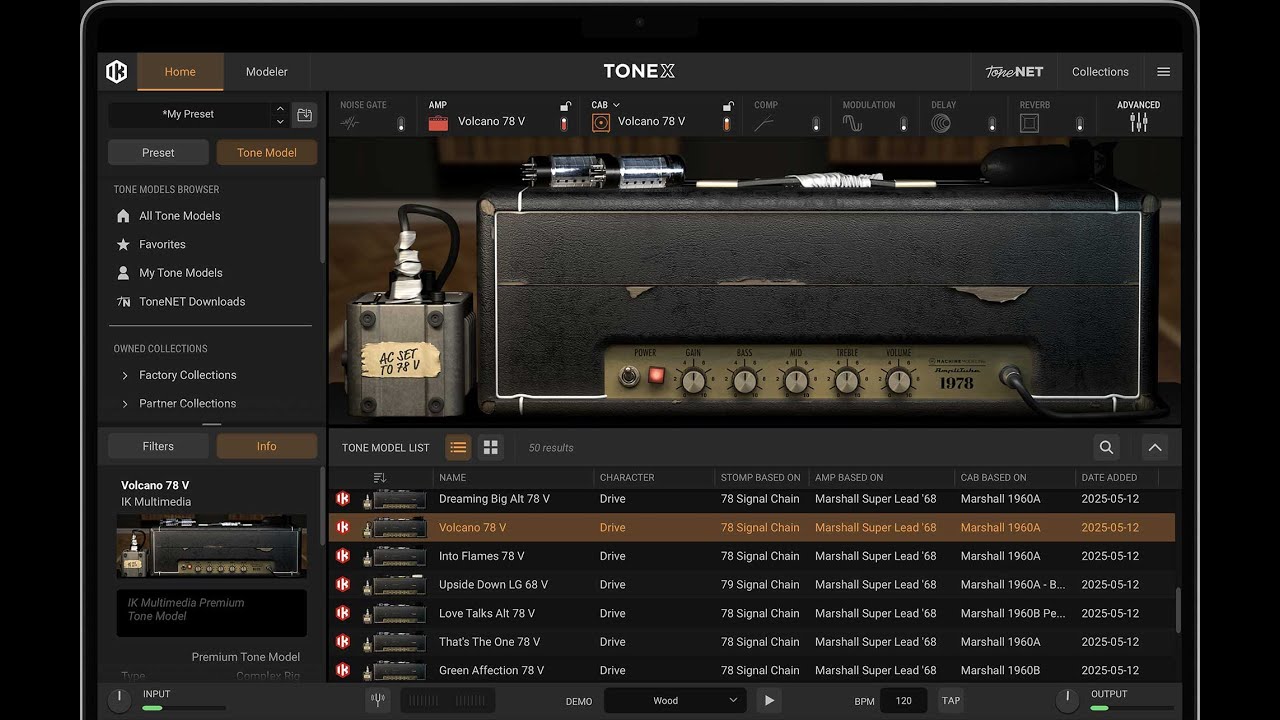Click the My Tone Models person icon

pyautogui.click(x=123, y=272)
